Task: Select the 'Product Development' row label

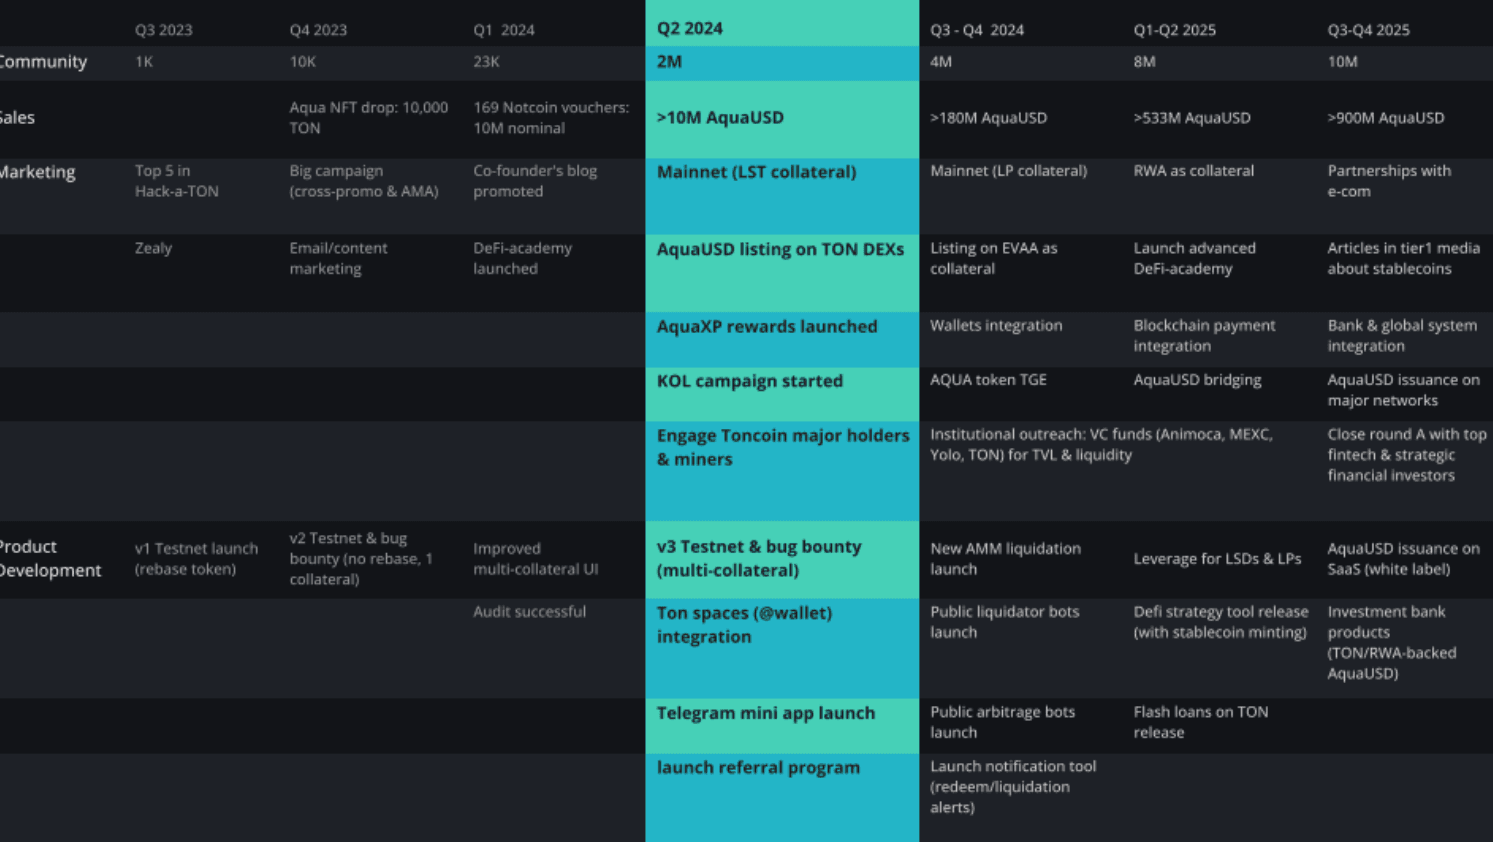Action: click(50, 558)
